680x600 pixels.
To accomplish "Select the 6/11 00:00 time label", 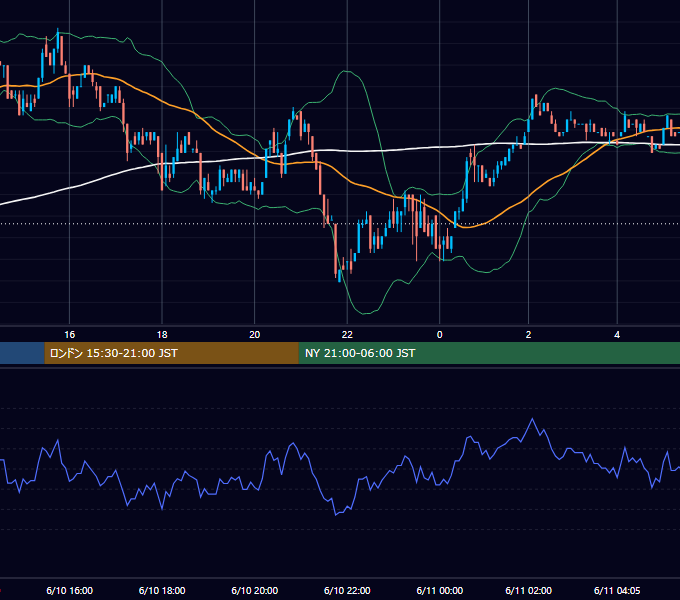I will point(440,590).
